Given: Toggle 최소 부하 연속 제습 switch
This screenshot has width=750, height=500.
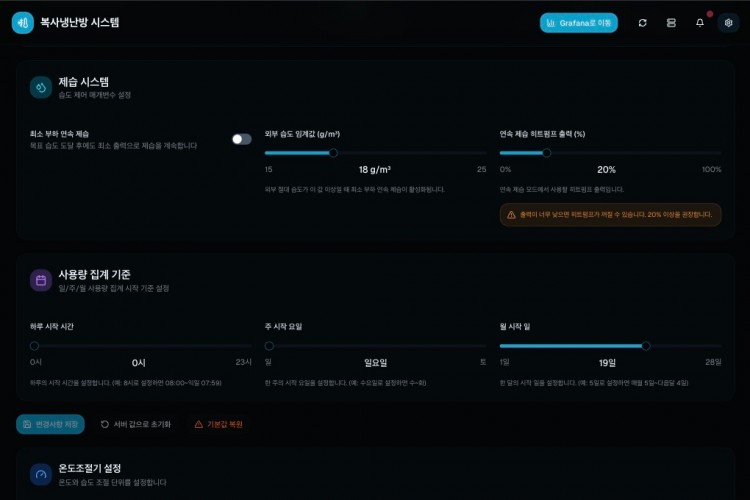Looking at the screenshot, I should tap(241, 139).
